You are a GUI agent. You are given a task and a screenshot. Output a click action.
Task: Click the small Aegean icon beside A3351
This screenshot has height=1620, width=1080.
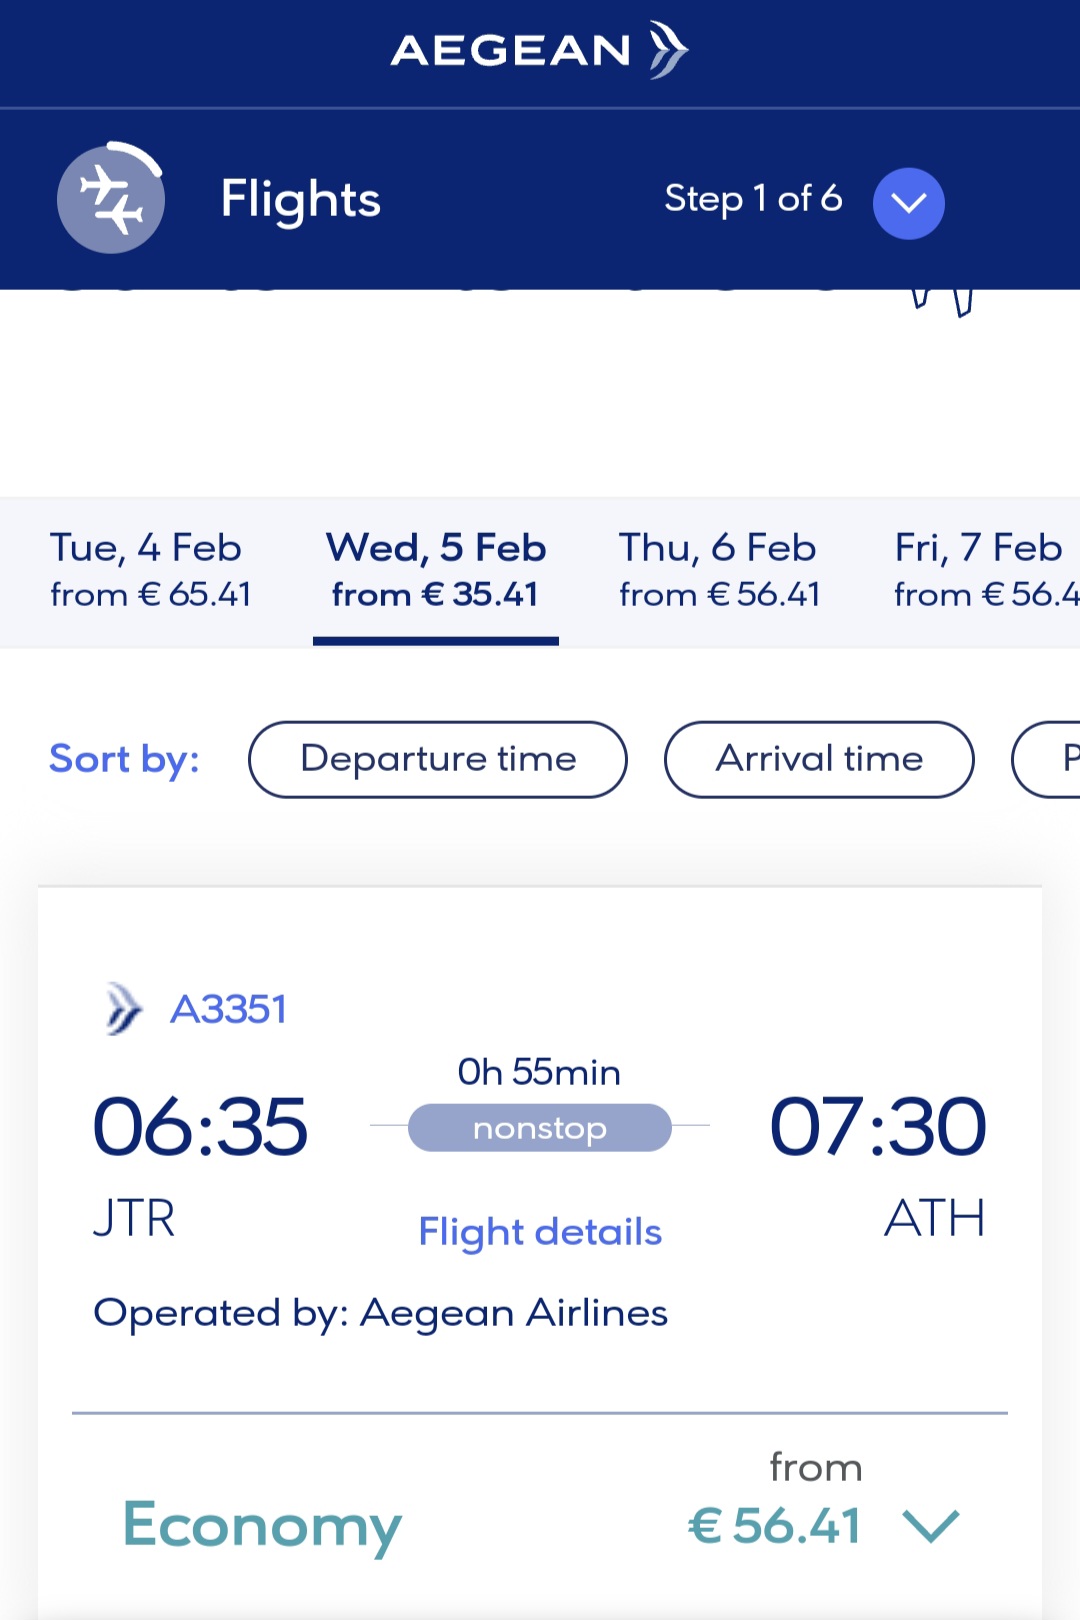(x=124, y=1008)
